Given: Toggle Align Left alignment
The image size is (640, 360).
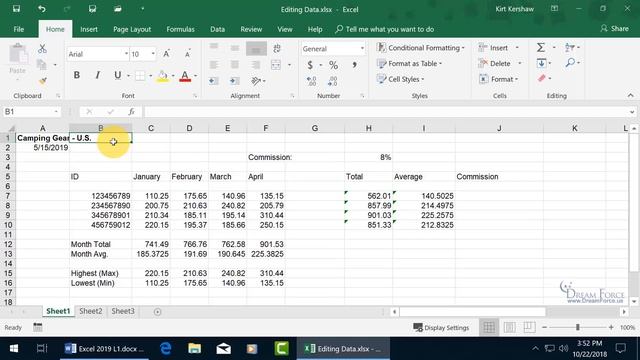Looking at the screenshot, I should click(x=213, y=64).
